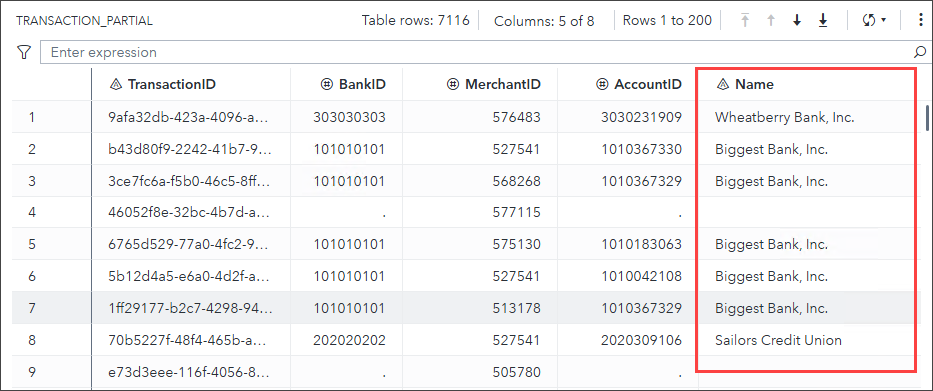Jump to last rows arrow icon
Viewport: 933px width, 391px height.
click(x=824, y=20)
